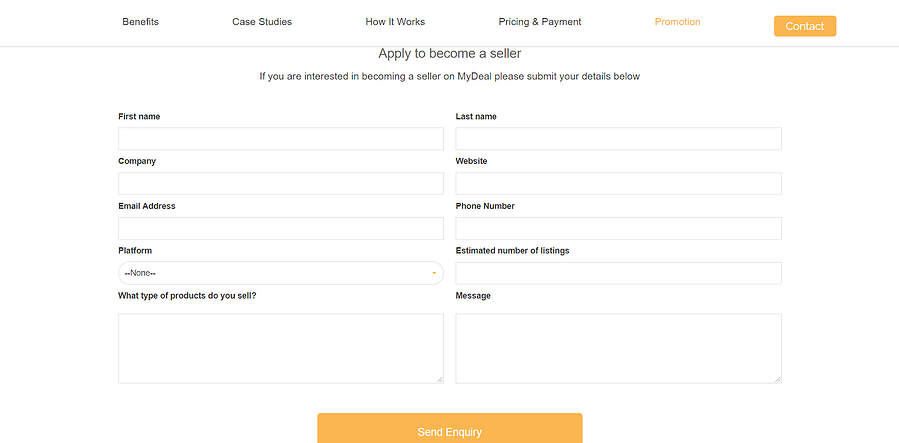Click into the Last name field

(x=618, y=139)
